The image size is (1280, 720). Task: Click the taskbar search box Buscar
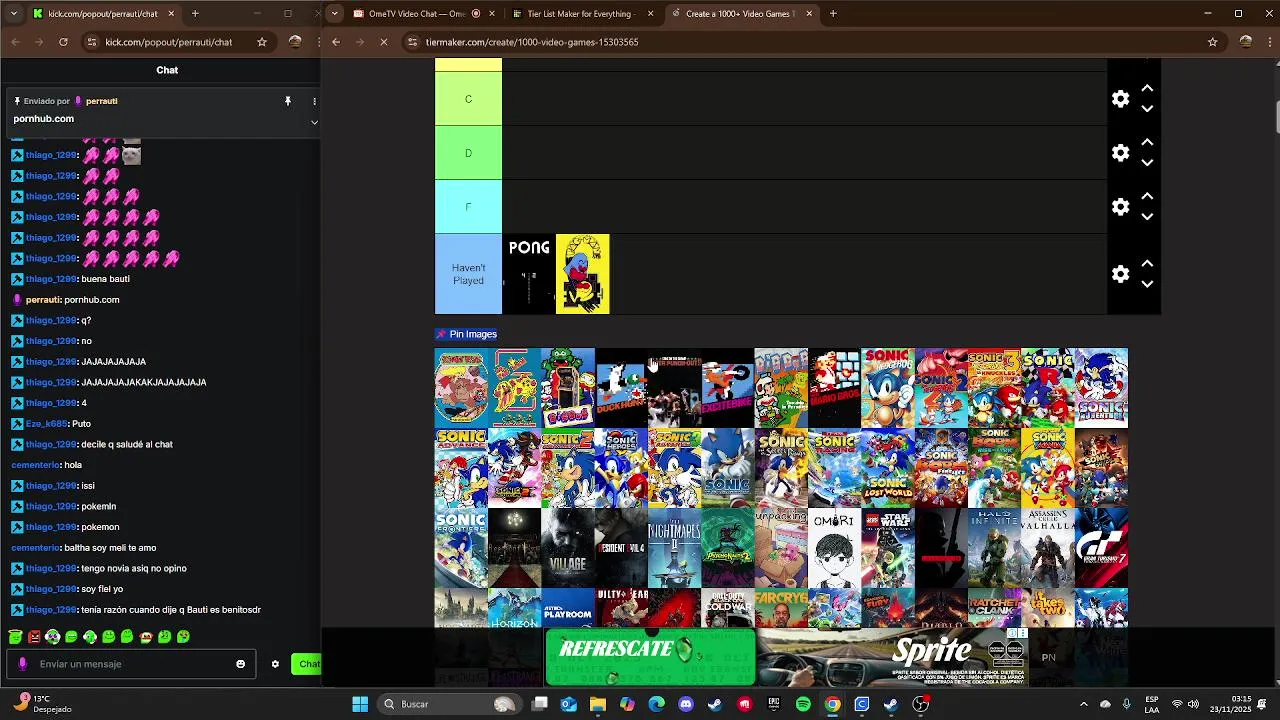coord(450,704)
